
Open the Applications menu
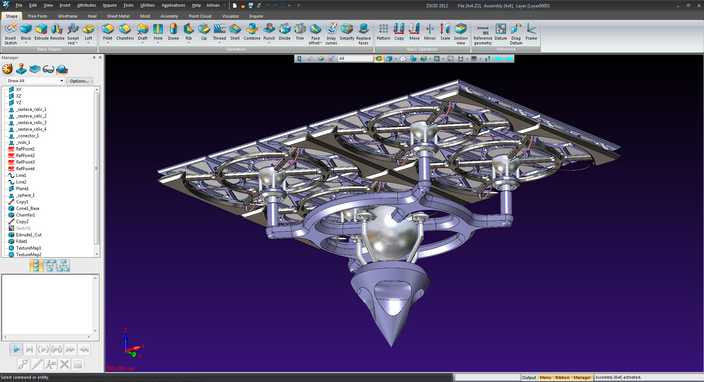(173, 5)
